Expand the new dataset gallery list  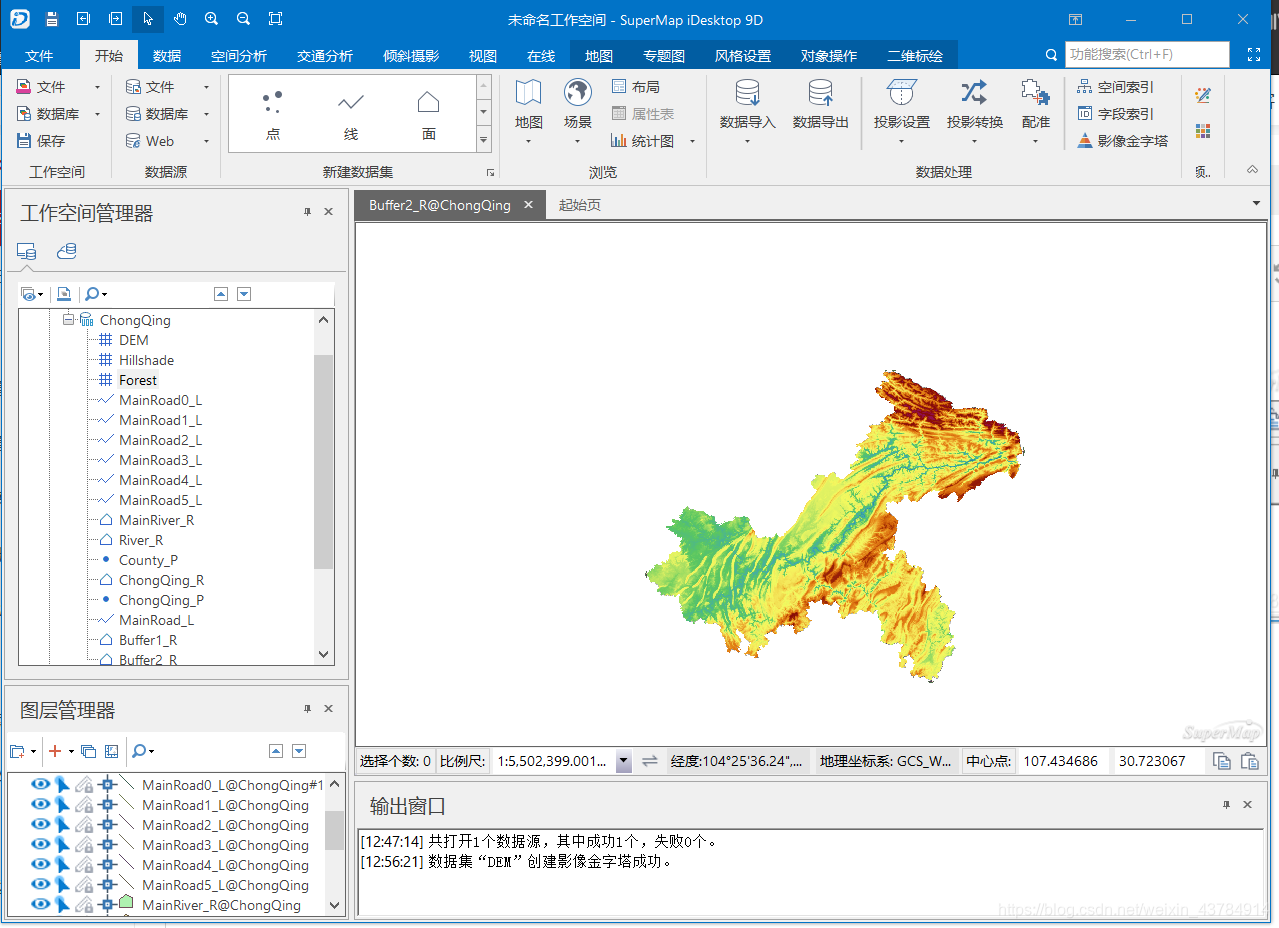[x=484, y=141]
